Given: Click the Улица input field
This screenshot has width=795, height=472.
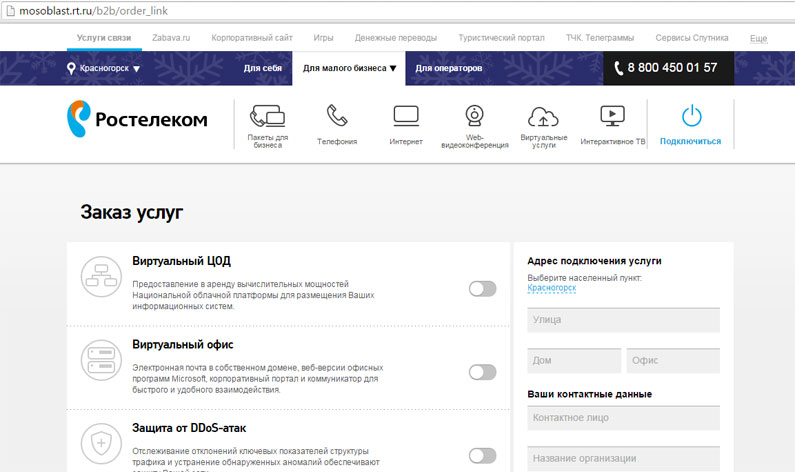Looking at the screenshot, I should pyautogui.click(x=623, y=320).
